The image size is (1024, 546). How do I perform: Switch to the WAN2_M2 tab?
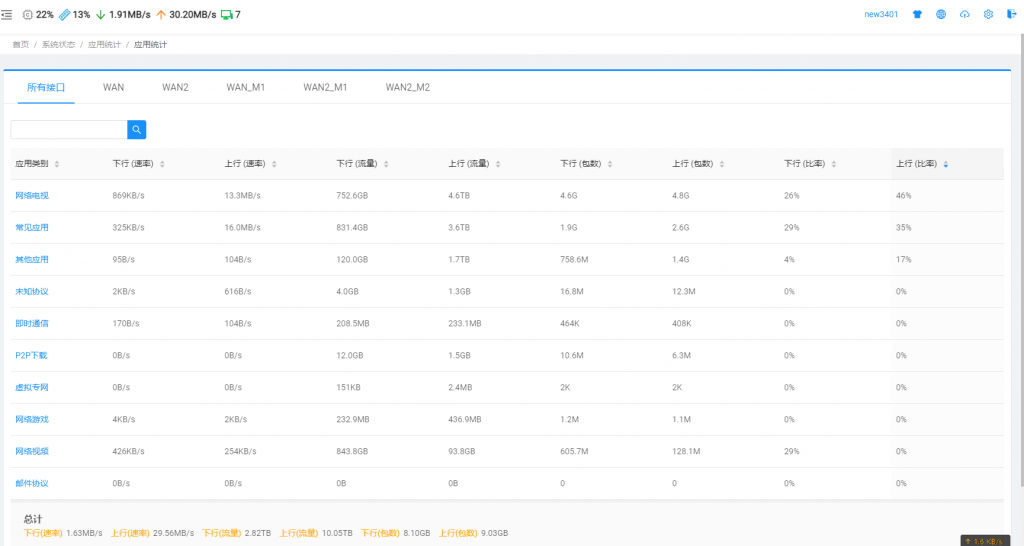pyautogui.click(x=408, y=88)
